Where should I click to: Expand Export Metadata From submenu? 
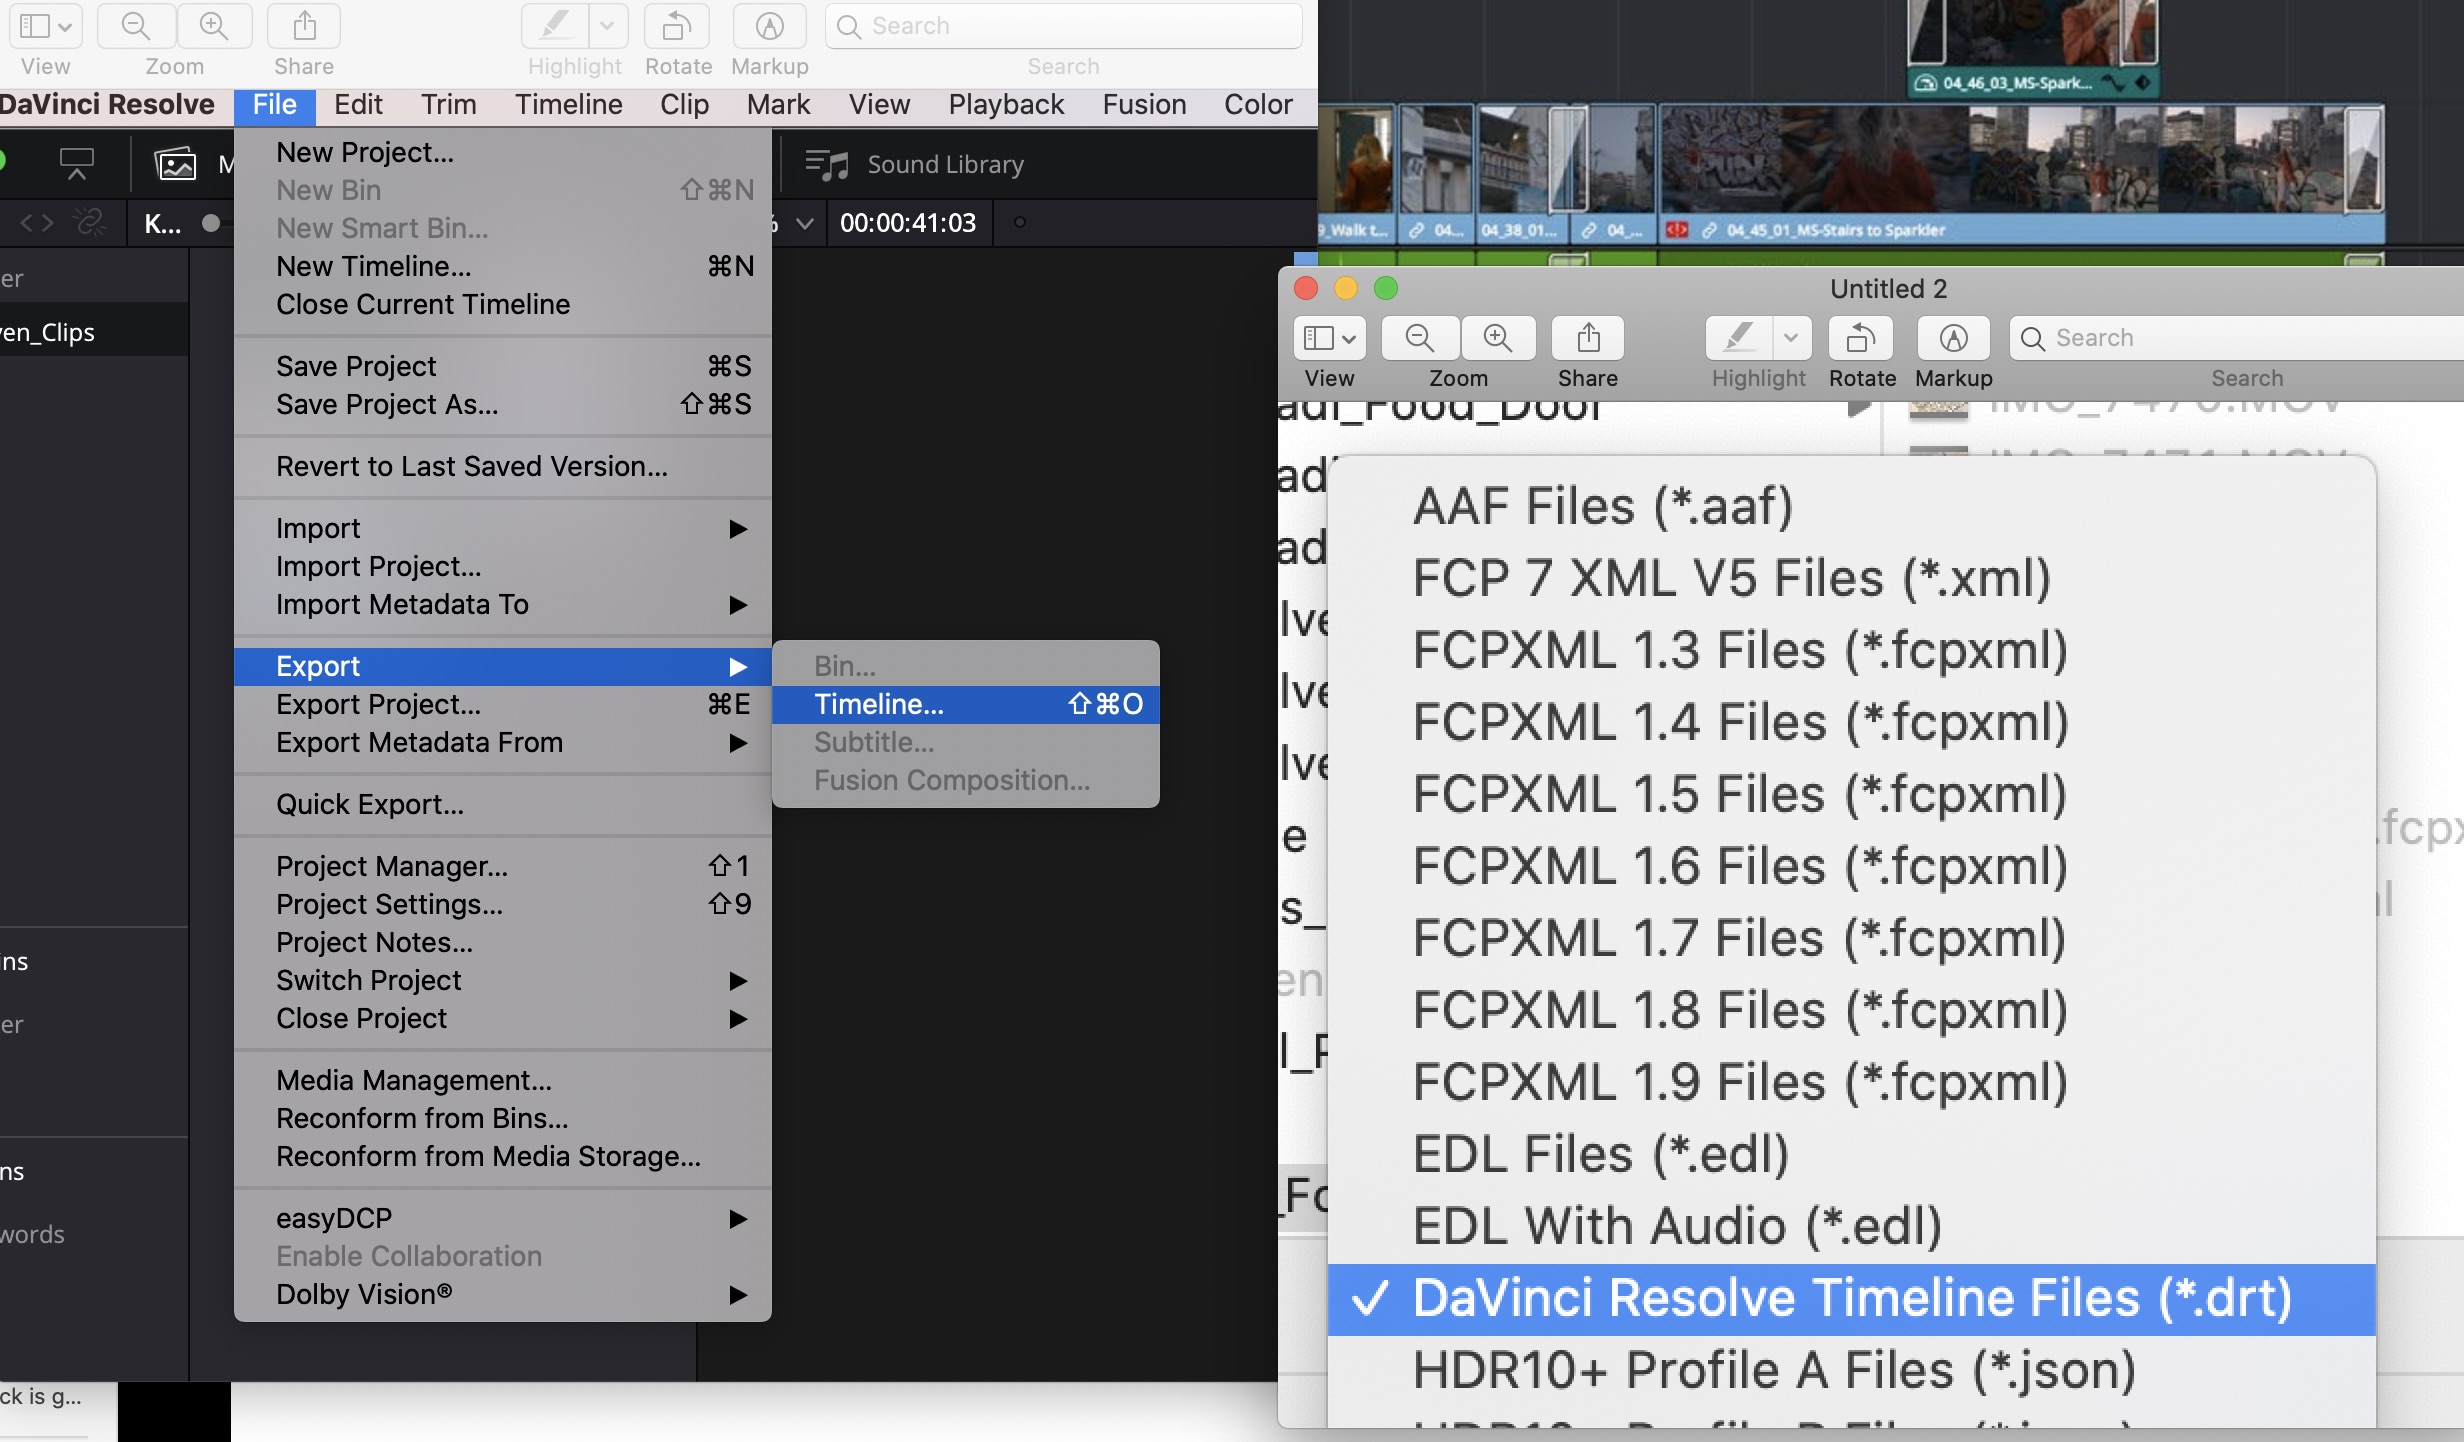pos(503,742)
